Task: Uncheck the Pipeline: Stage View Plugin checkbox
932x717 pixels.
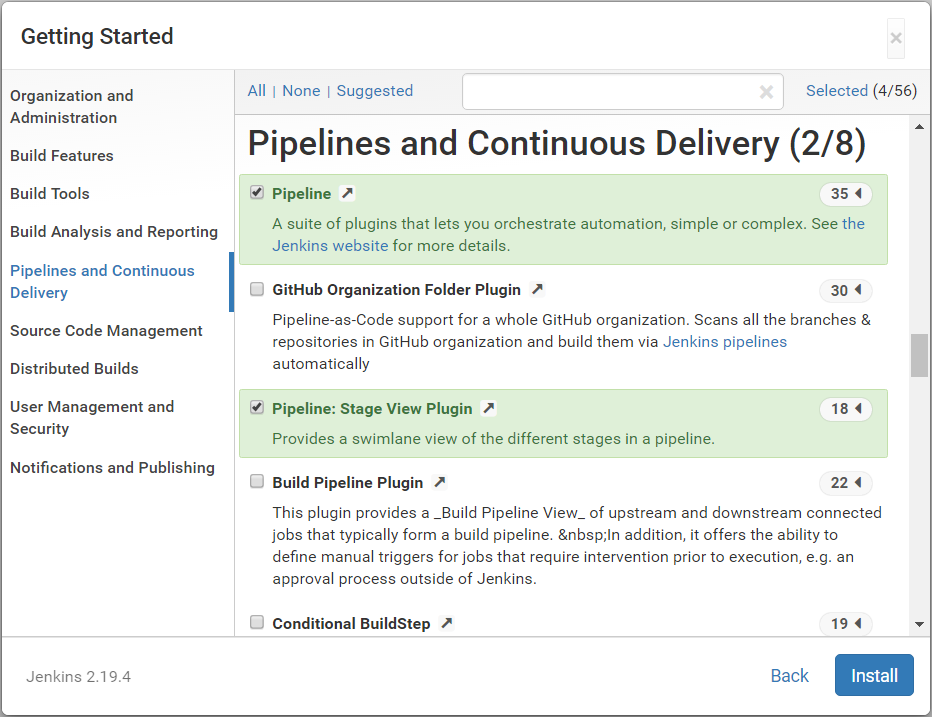Action: (x=257, y=408)
